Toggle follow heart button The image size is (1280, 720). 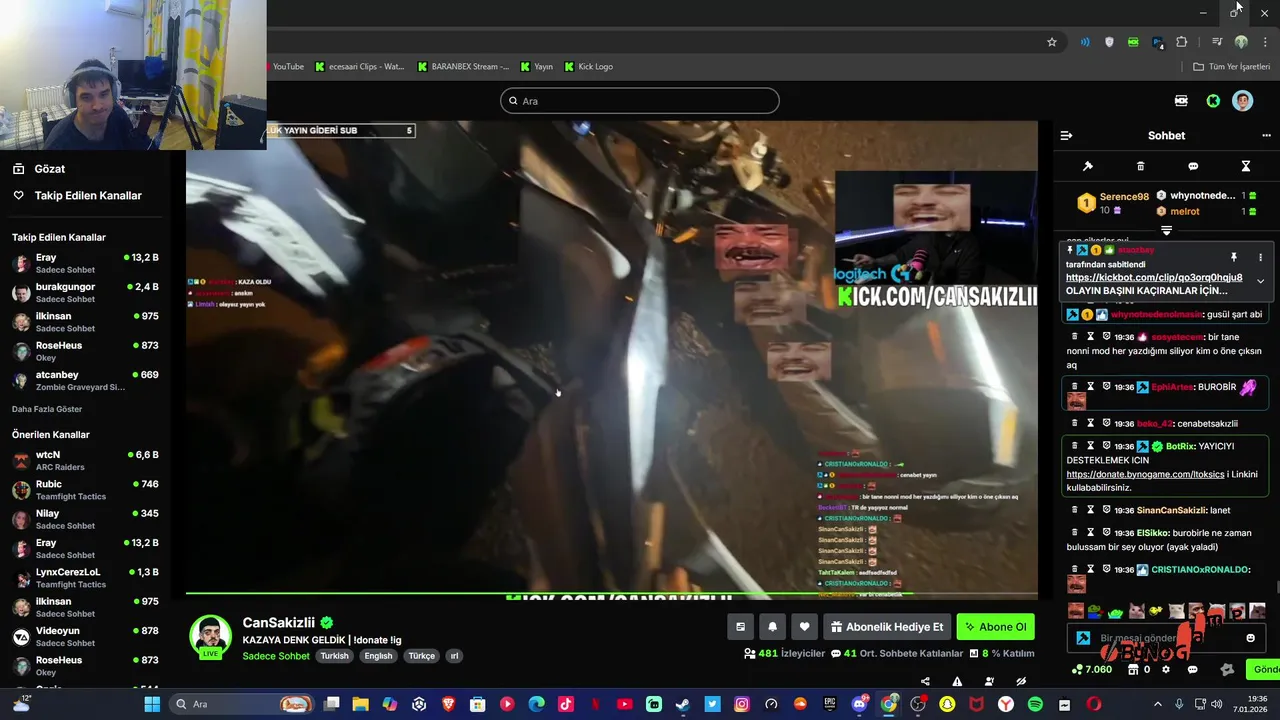tap(804, 627)
